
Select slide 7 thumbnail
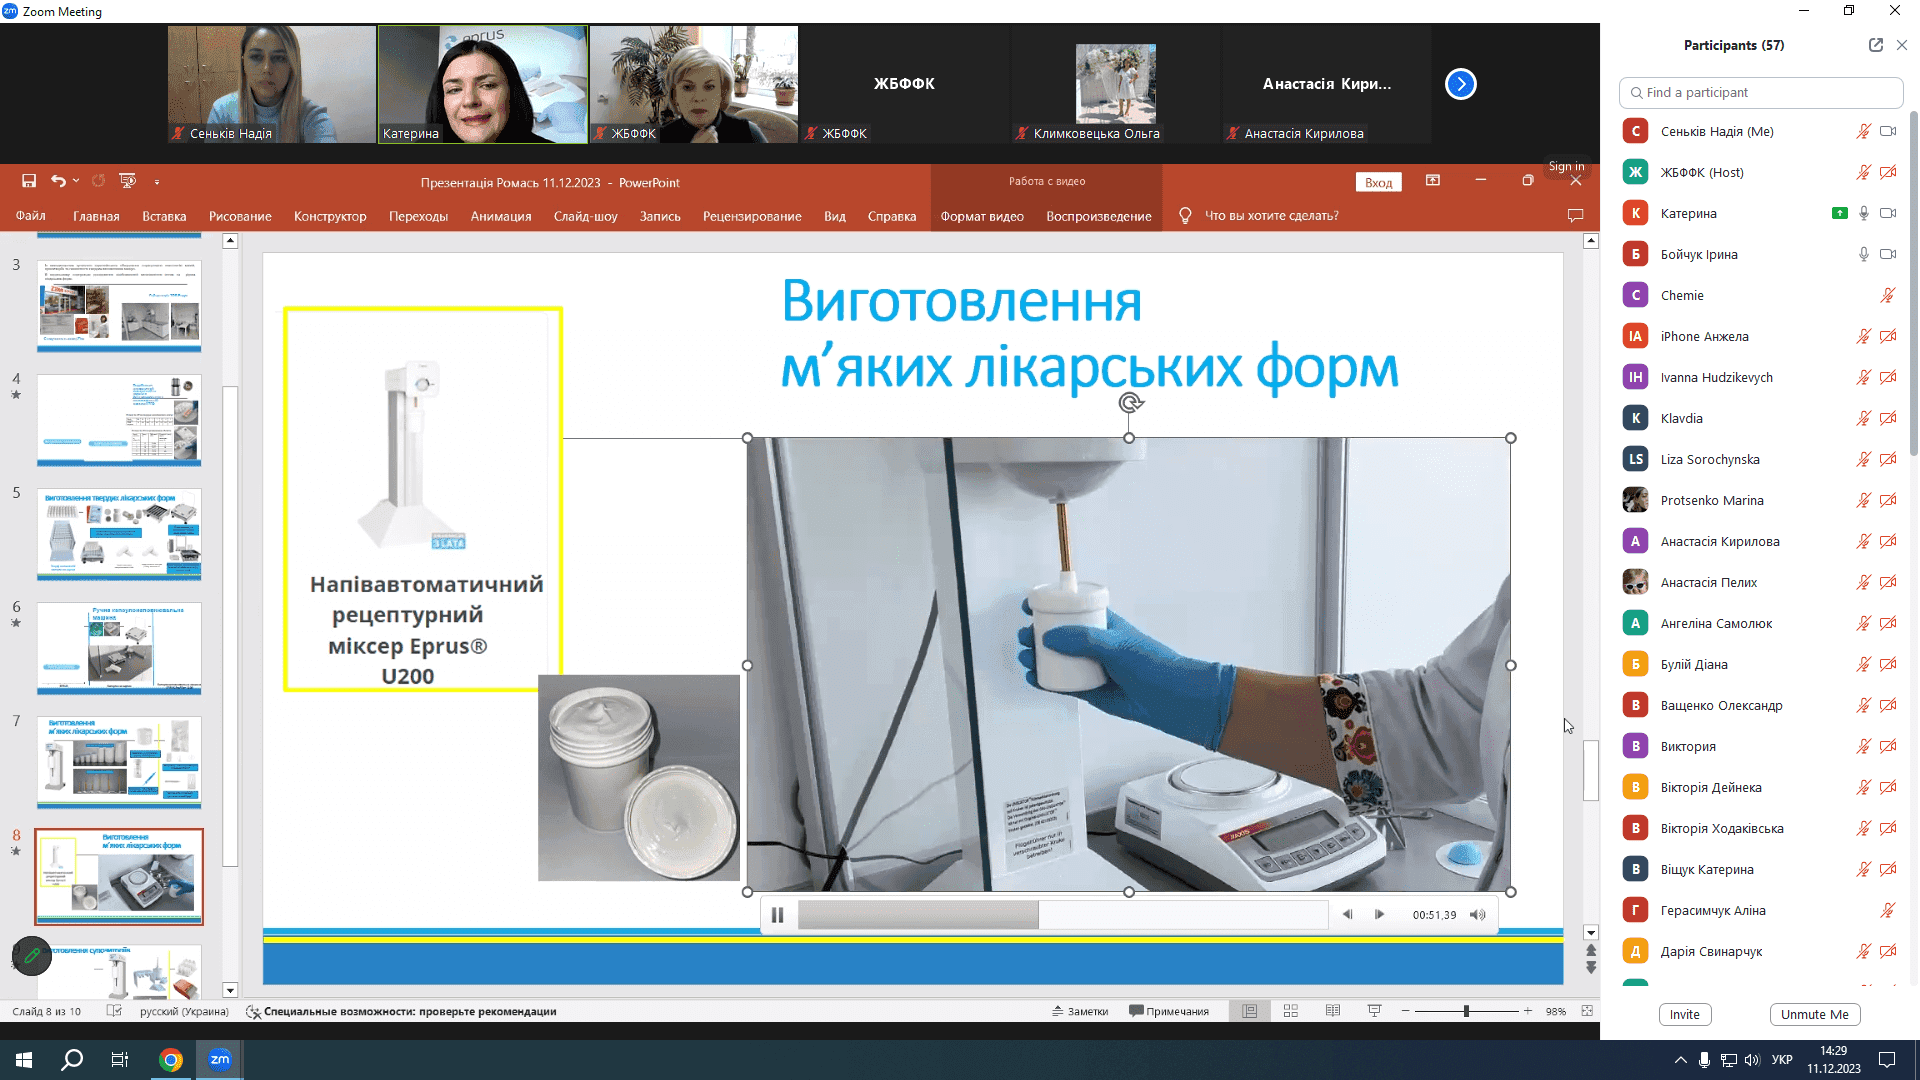(x=119, y=762)
